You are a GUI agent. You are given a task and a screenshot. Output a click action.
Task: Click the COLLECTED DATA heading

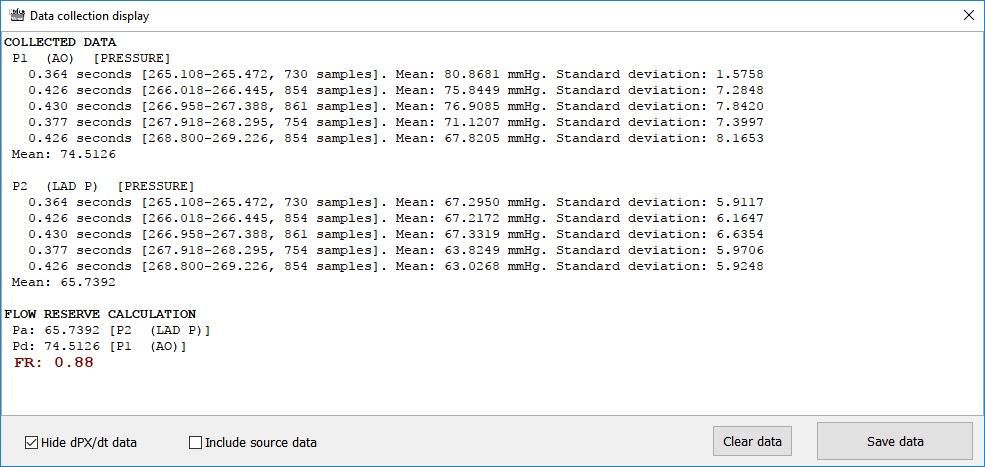(60, 43)
